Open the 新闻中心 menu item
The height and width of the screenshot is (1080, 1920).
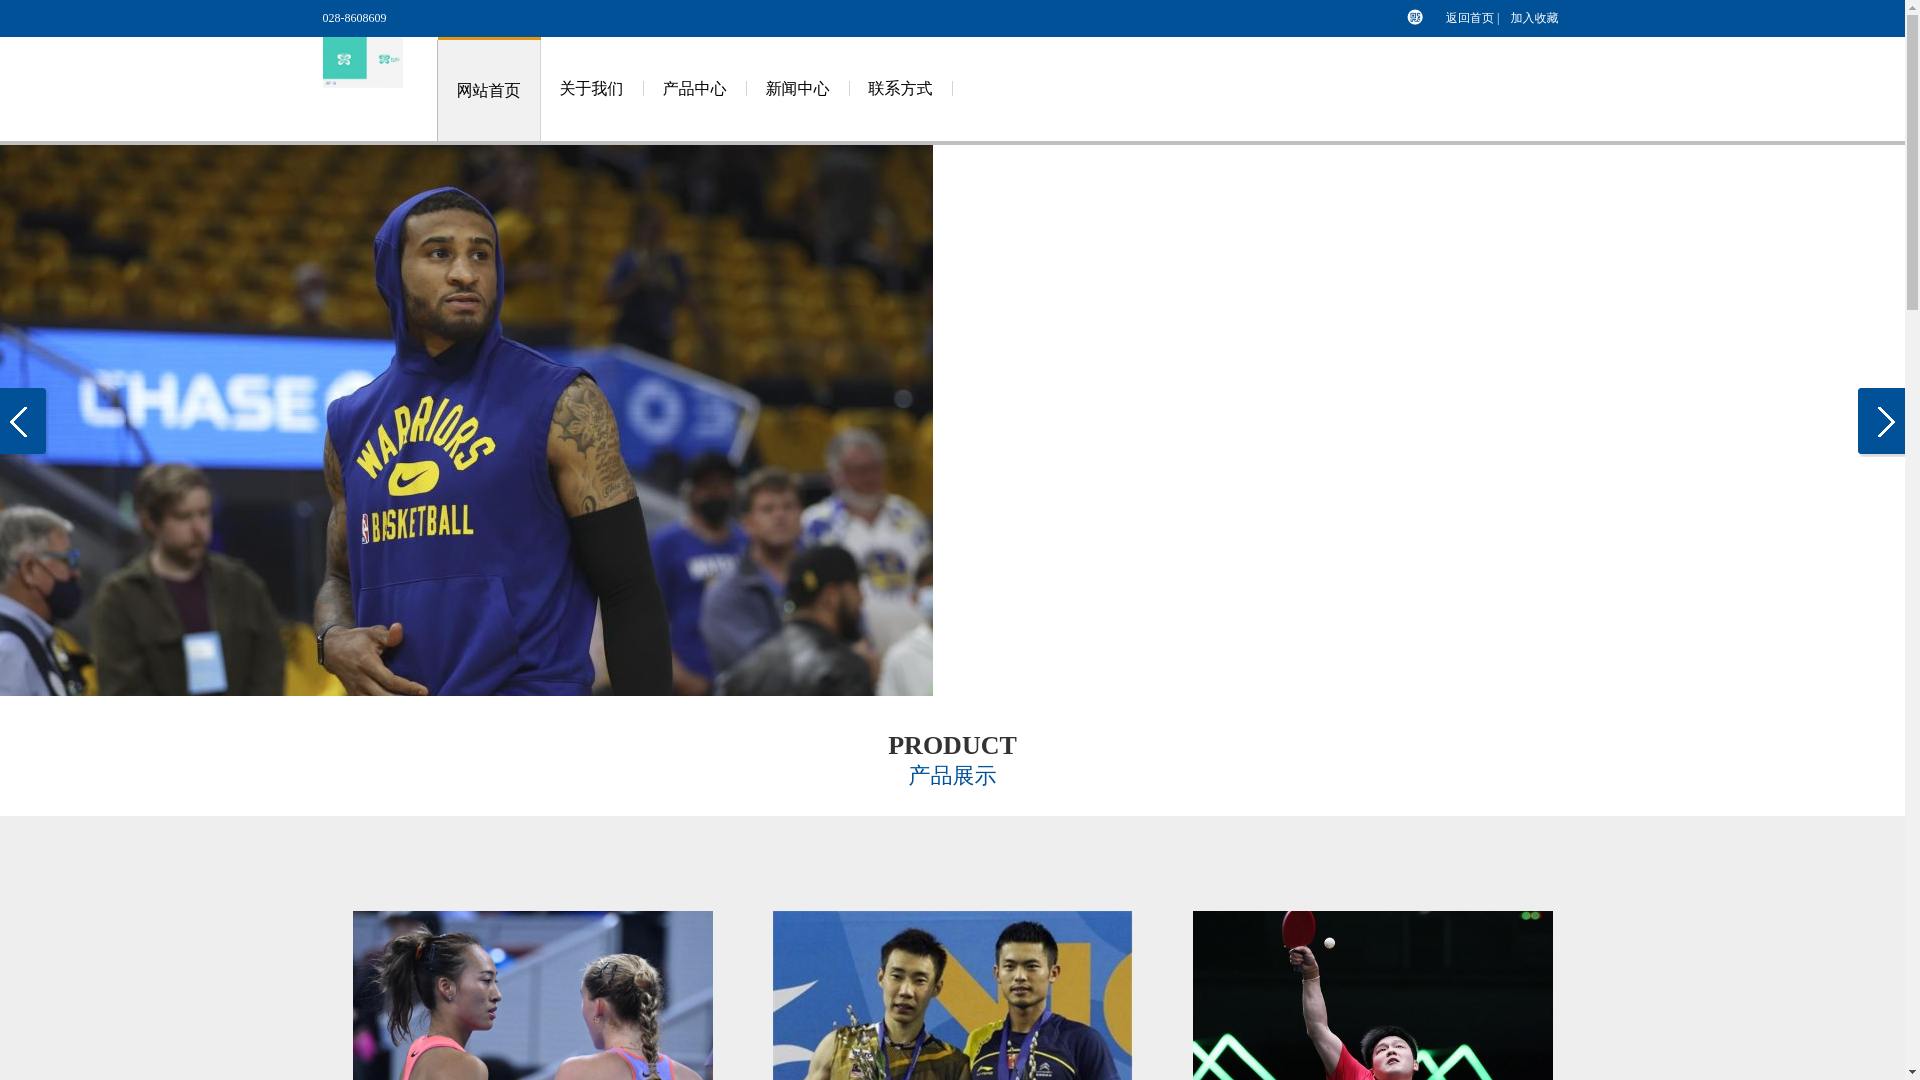797,89
